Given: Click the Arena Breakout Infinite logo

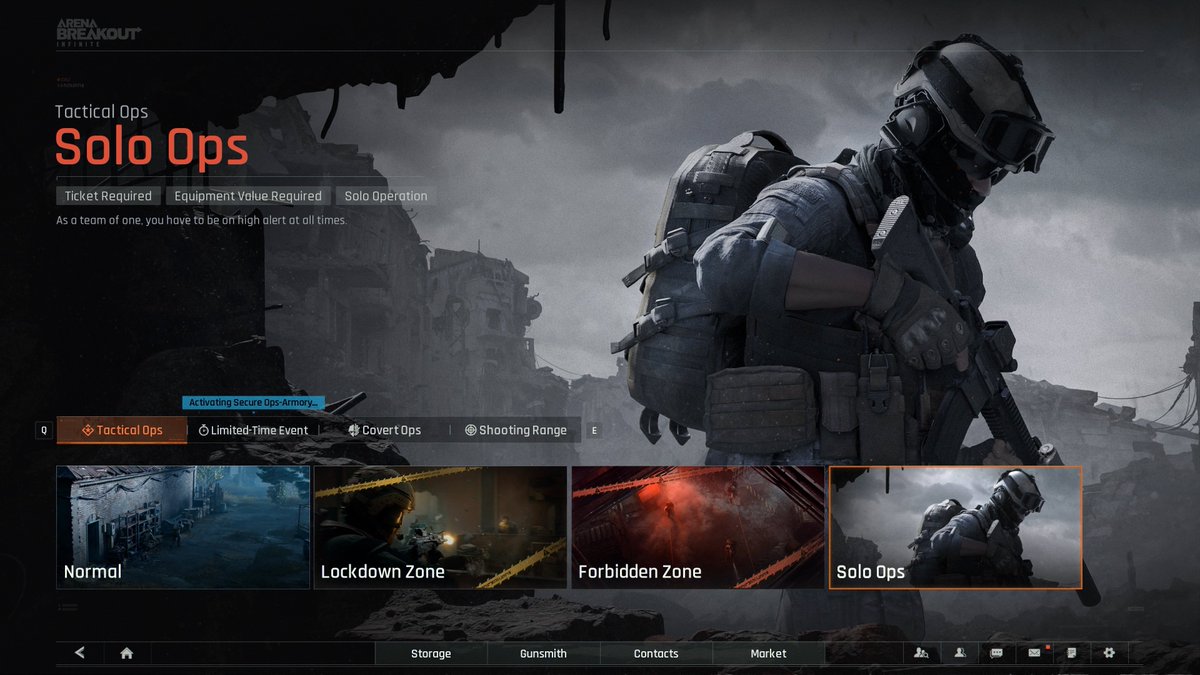Looking at the screenshot, I should [99, 33].
